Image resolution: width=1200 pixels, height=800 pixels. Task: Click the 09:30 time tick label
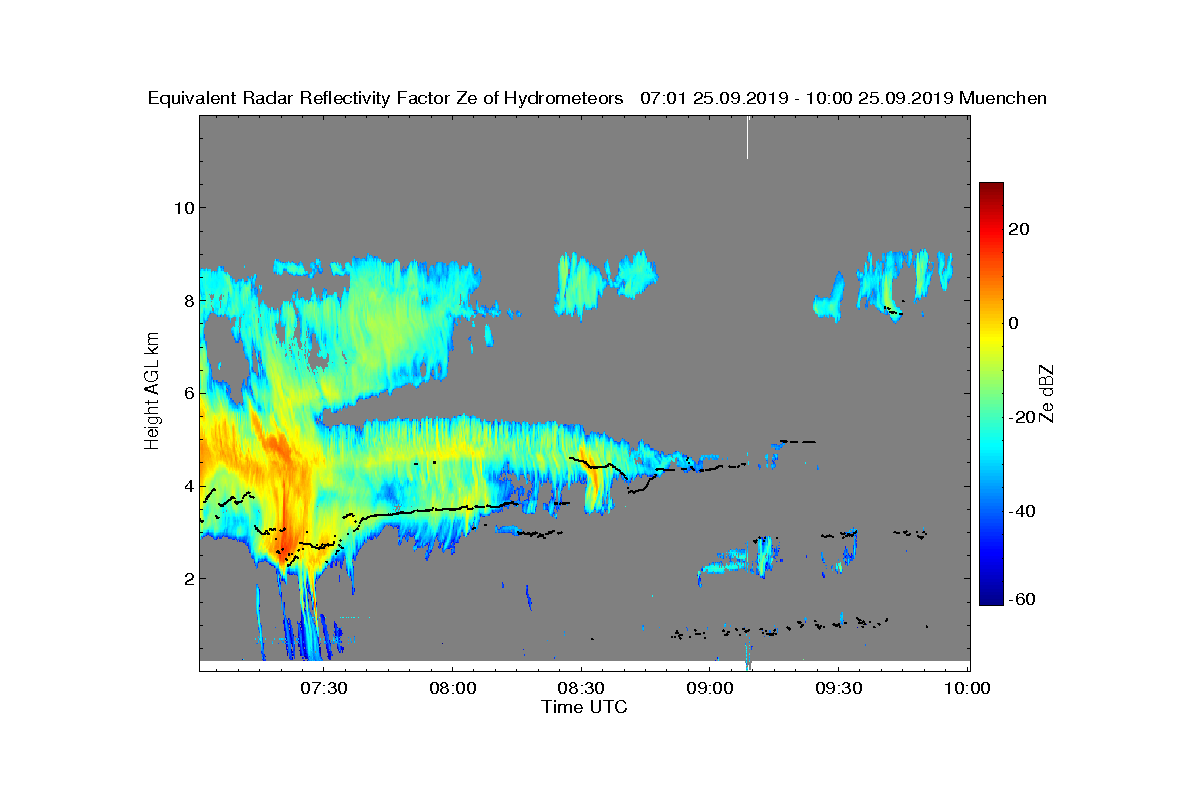point(839,689)
